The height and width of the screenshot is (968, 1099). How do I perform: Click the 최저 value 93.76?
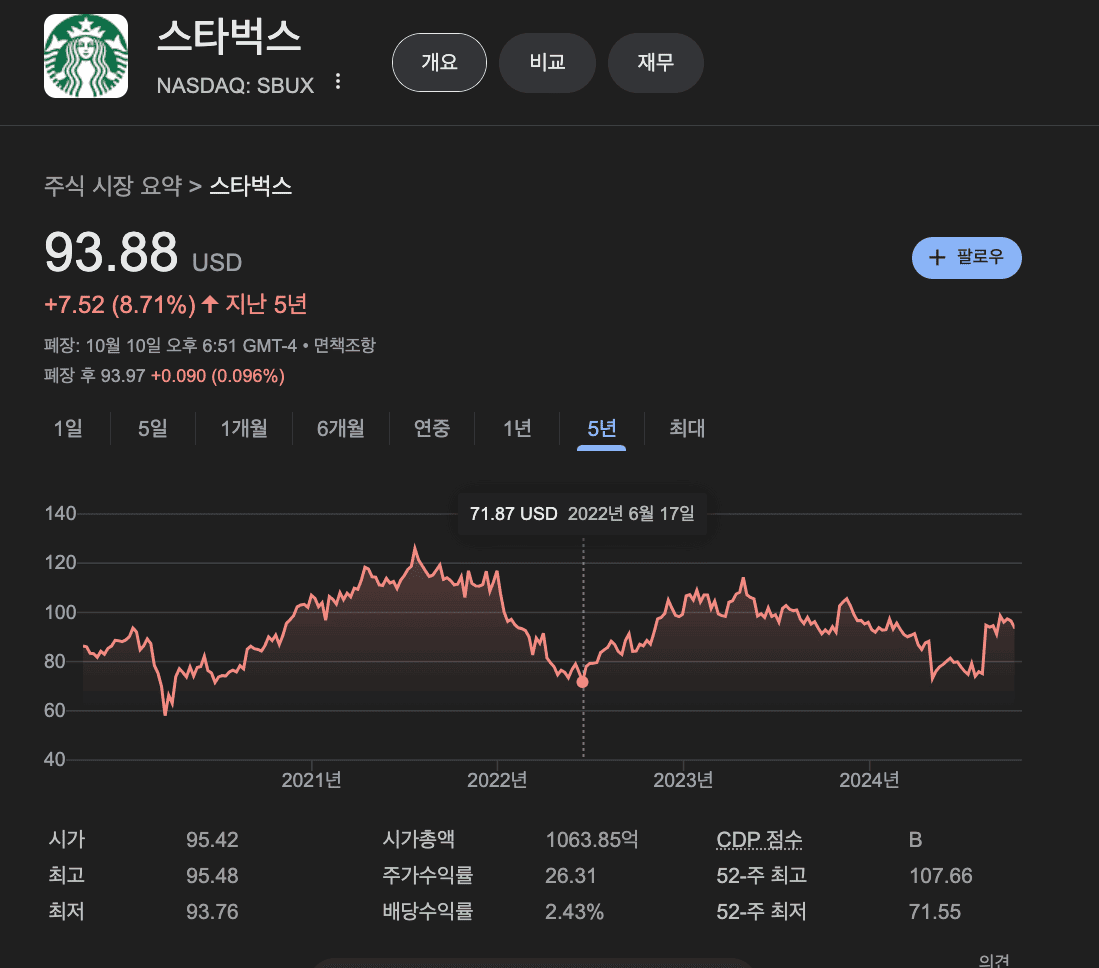[212, 912]
